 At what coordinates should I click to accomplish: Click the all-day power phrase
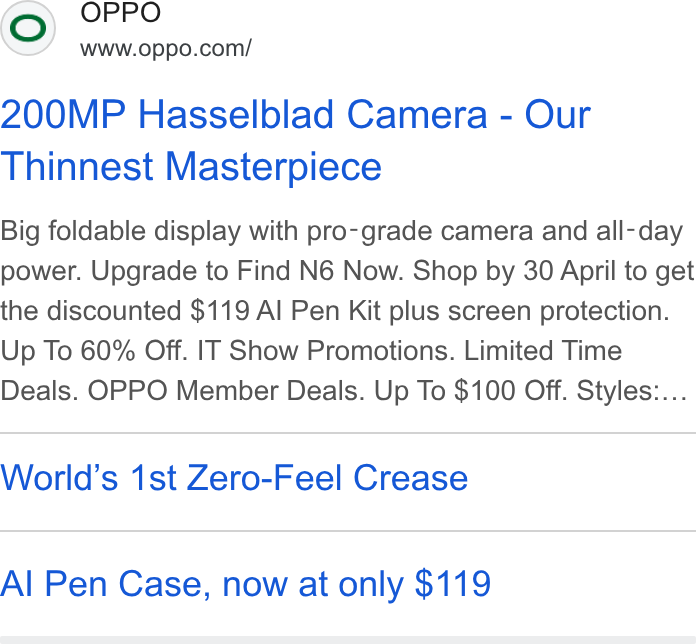click(639, 232)
